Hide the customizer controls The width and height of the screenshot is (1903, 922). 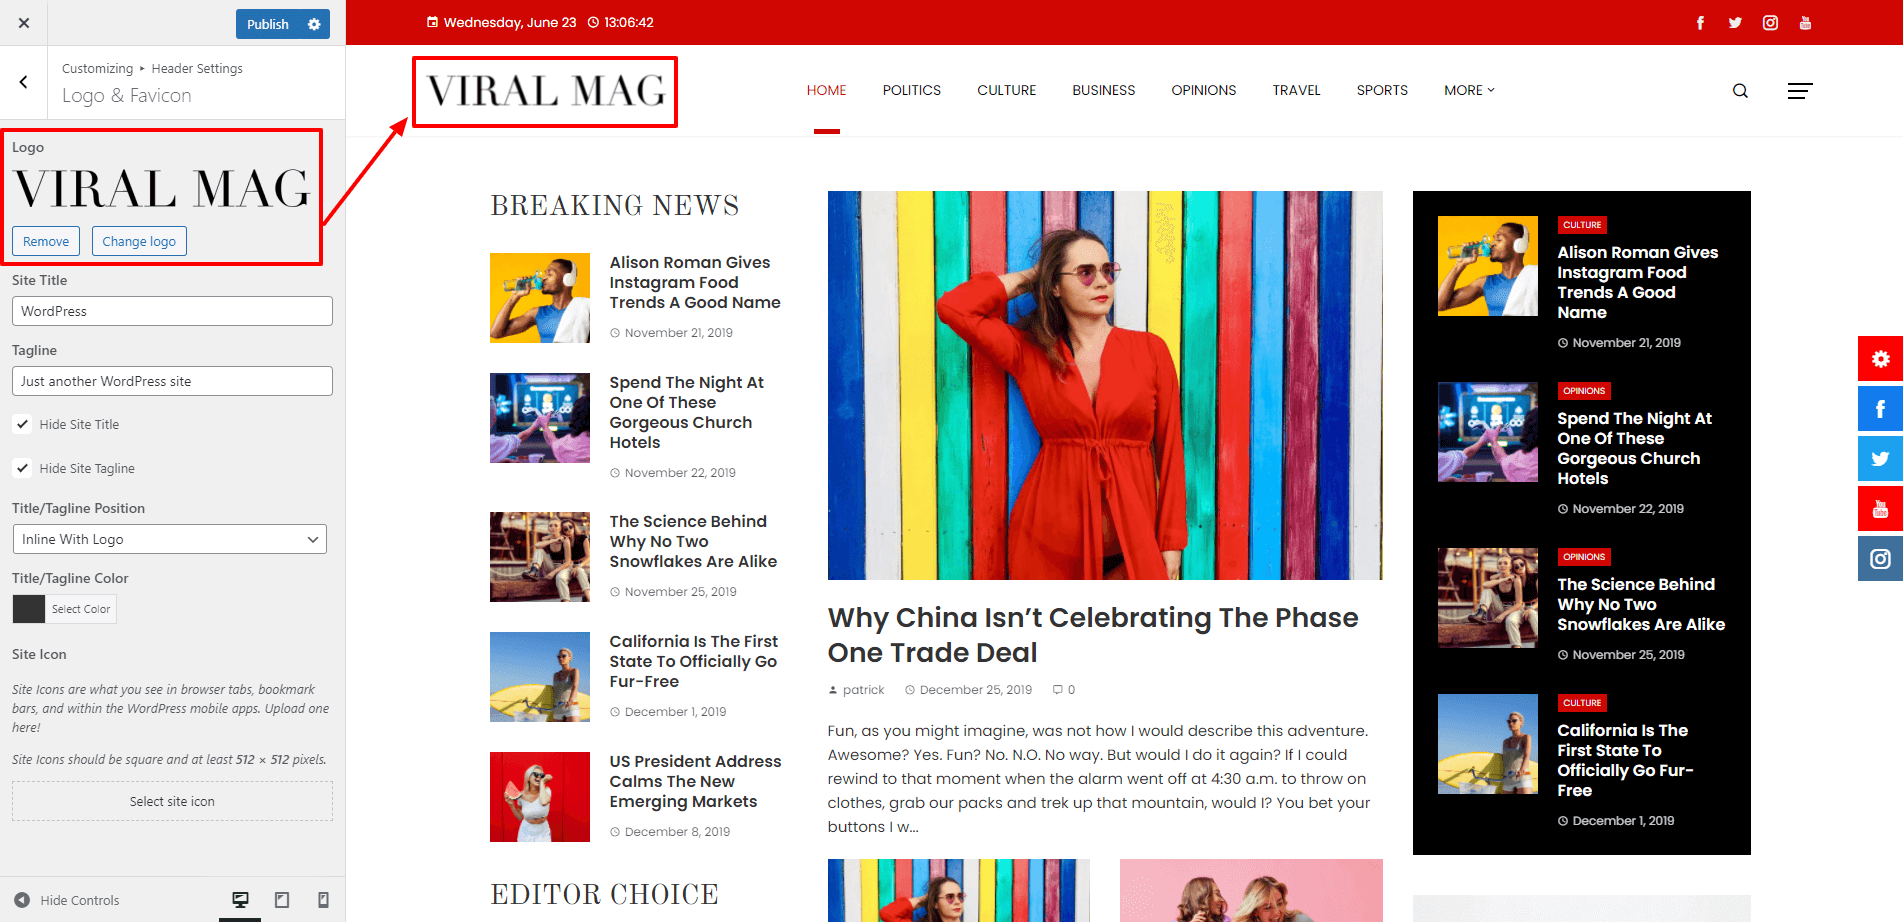click(67, 900)
